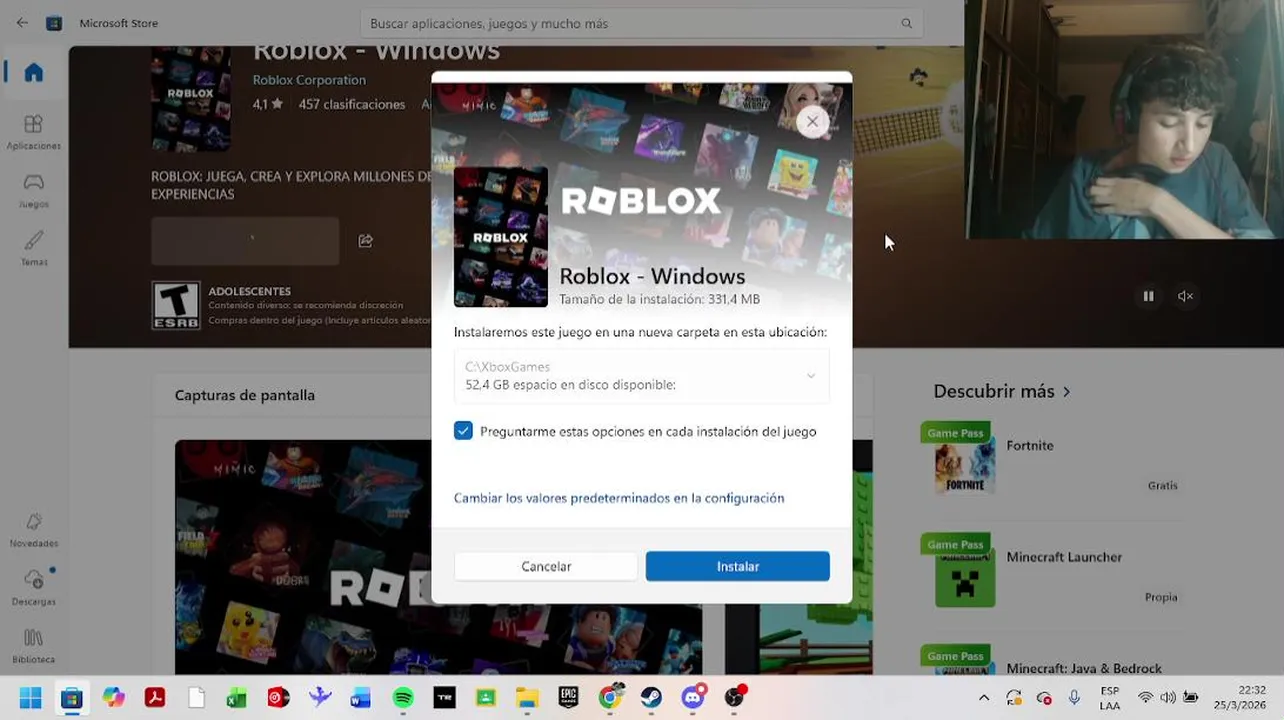Open Discord from the taskbar
The width and height of the screenshot is (1284, 720).
[693, 697]
